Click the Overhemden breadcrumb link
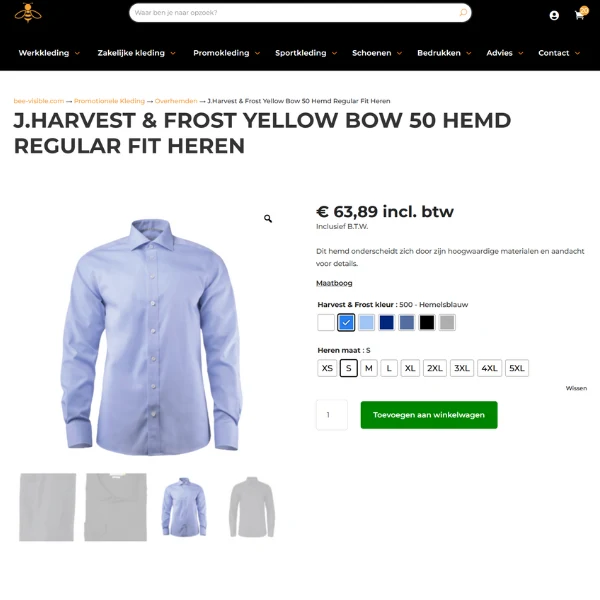 click(x=176, y=101)
